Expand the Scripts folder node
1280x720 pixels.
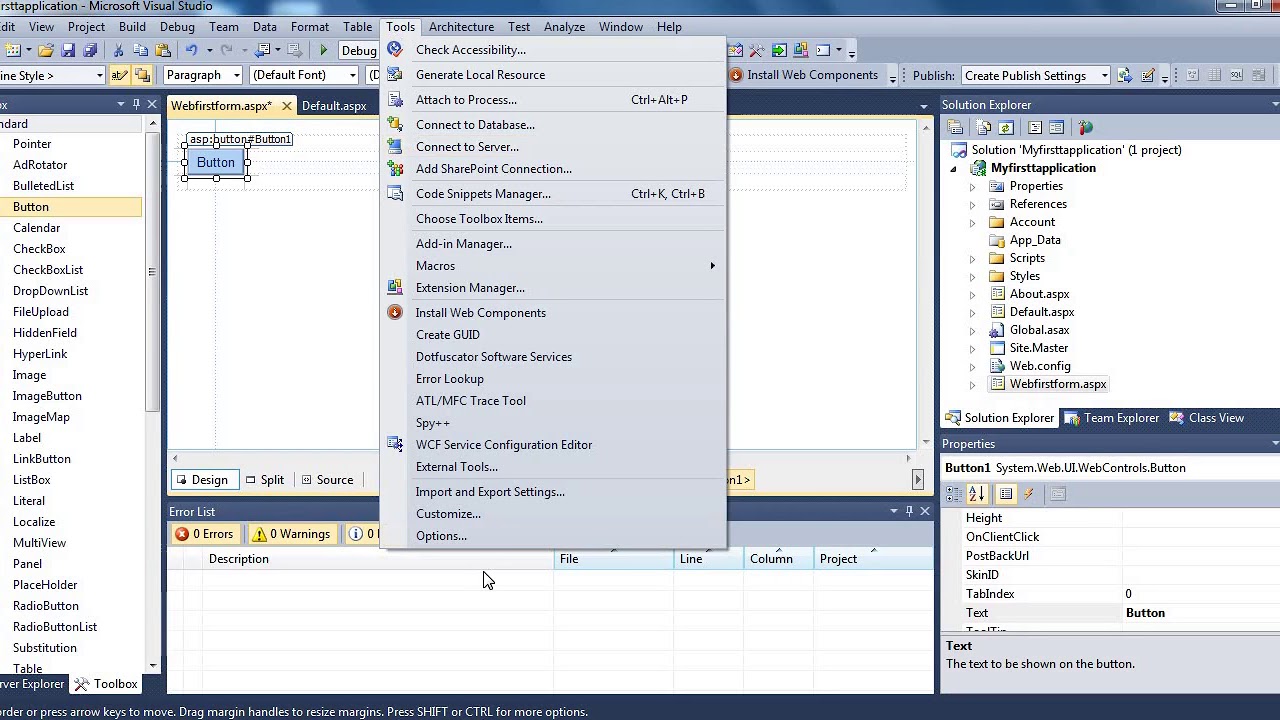(972, 258)
